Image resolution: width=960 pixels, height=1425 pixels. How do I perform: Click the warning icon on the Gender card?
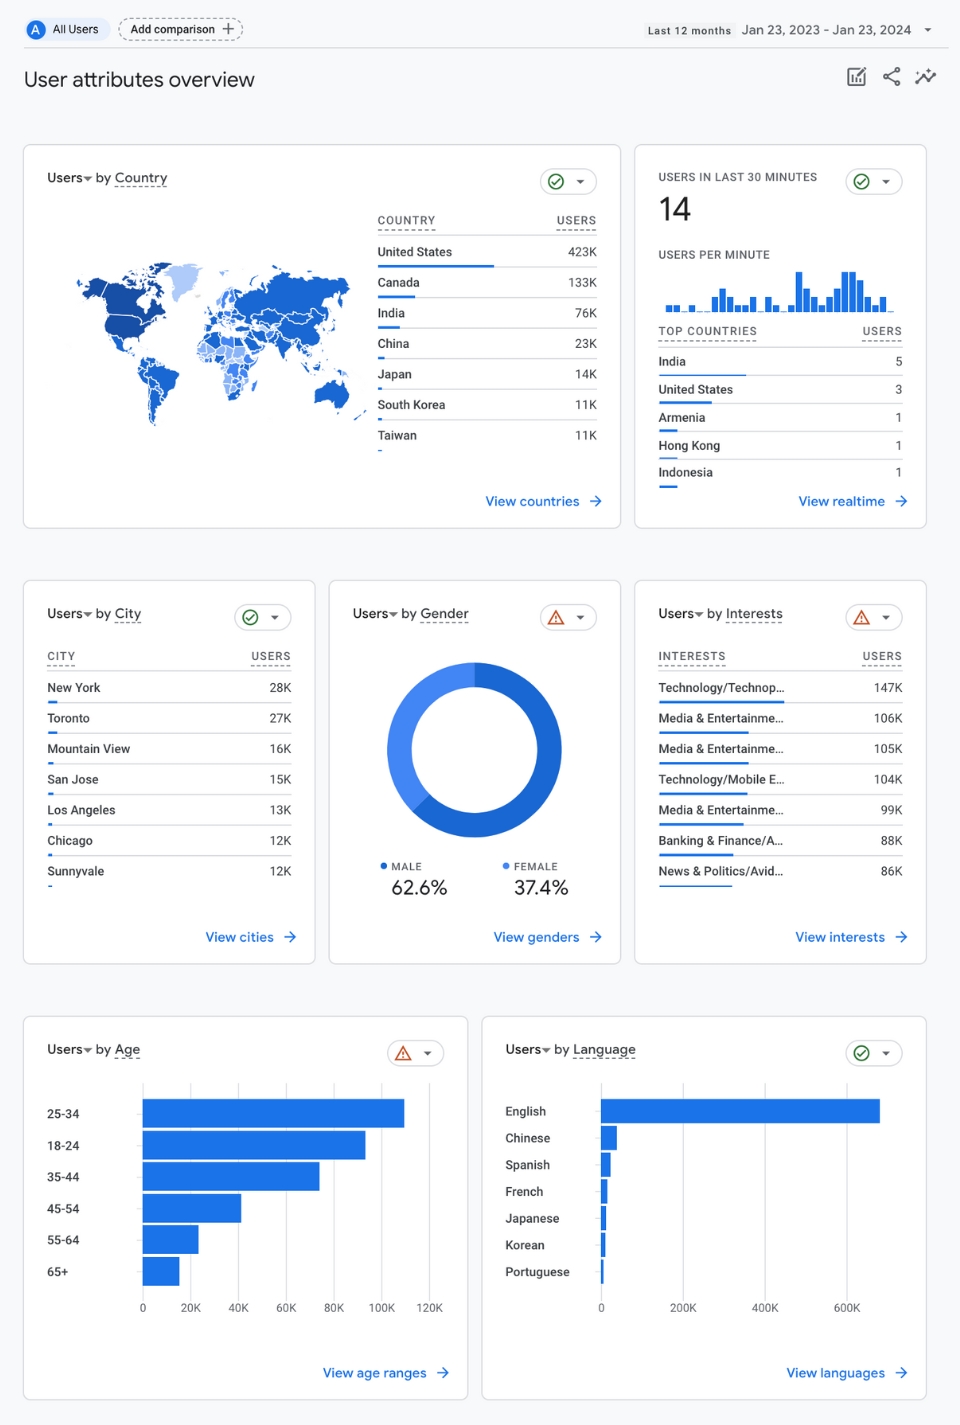[558, 617]
